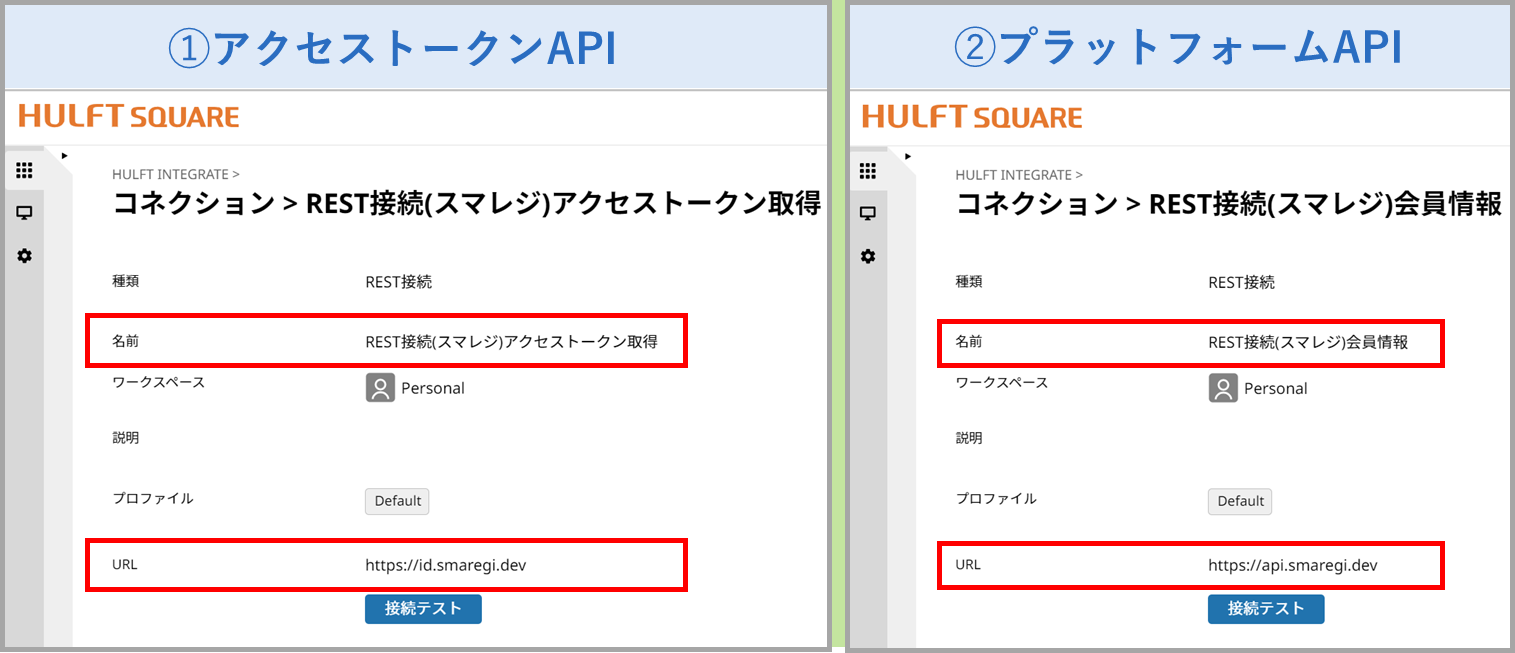Select name value REST接続(スマレジ)アクセストークン取得
The height and width of the screenshot is (653, 1515).
tap(511, 342)
